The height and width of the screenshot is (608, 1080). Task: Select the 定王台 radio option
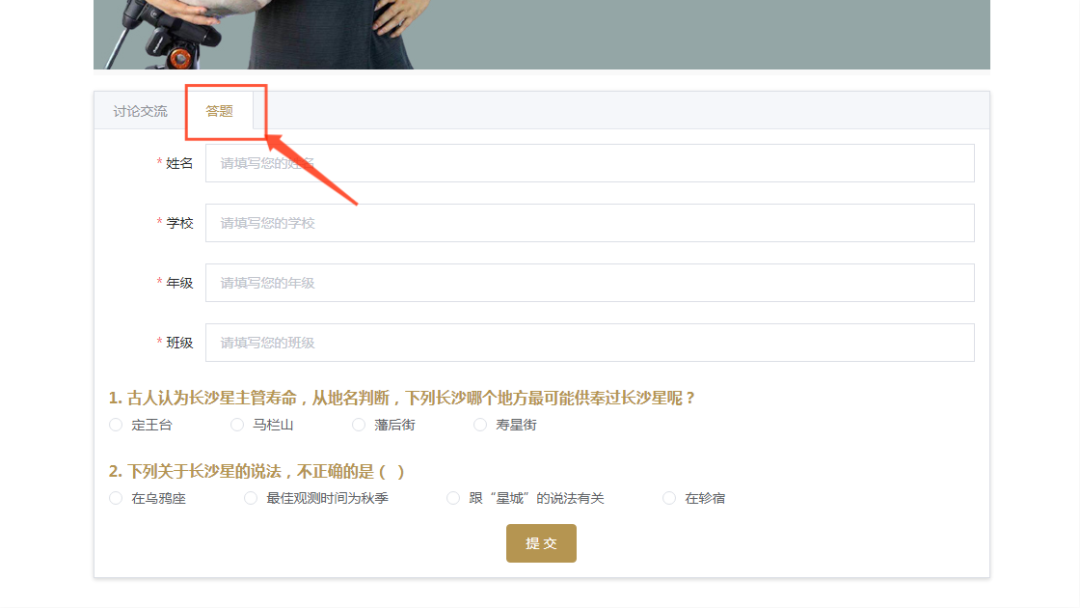pos(116,425)
